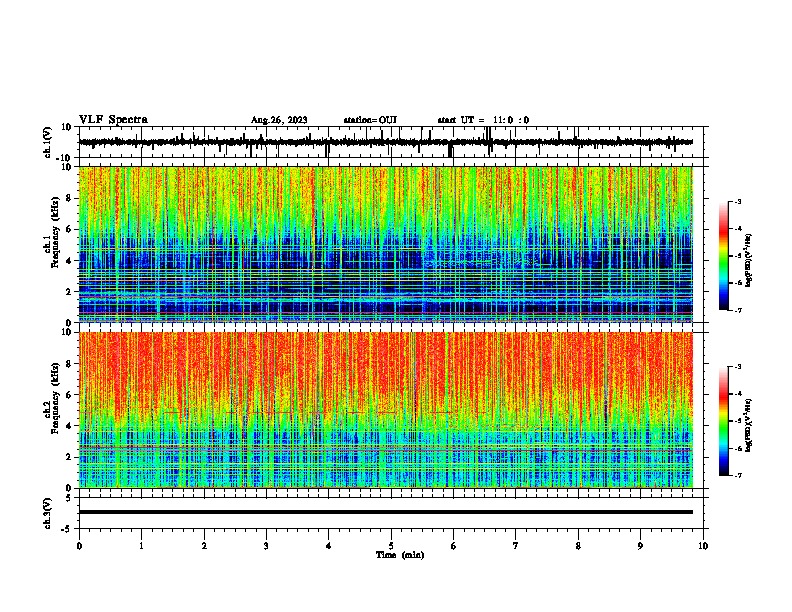Image resolution: width=792 pixels, height=612 pixels.
Task: Click inside the ch.2 spectrogram panel
Action: click(x=386, y=410)
